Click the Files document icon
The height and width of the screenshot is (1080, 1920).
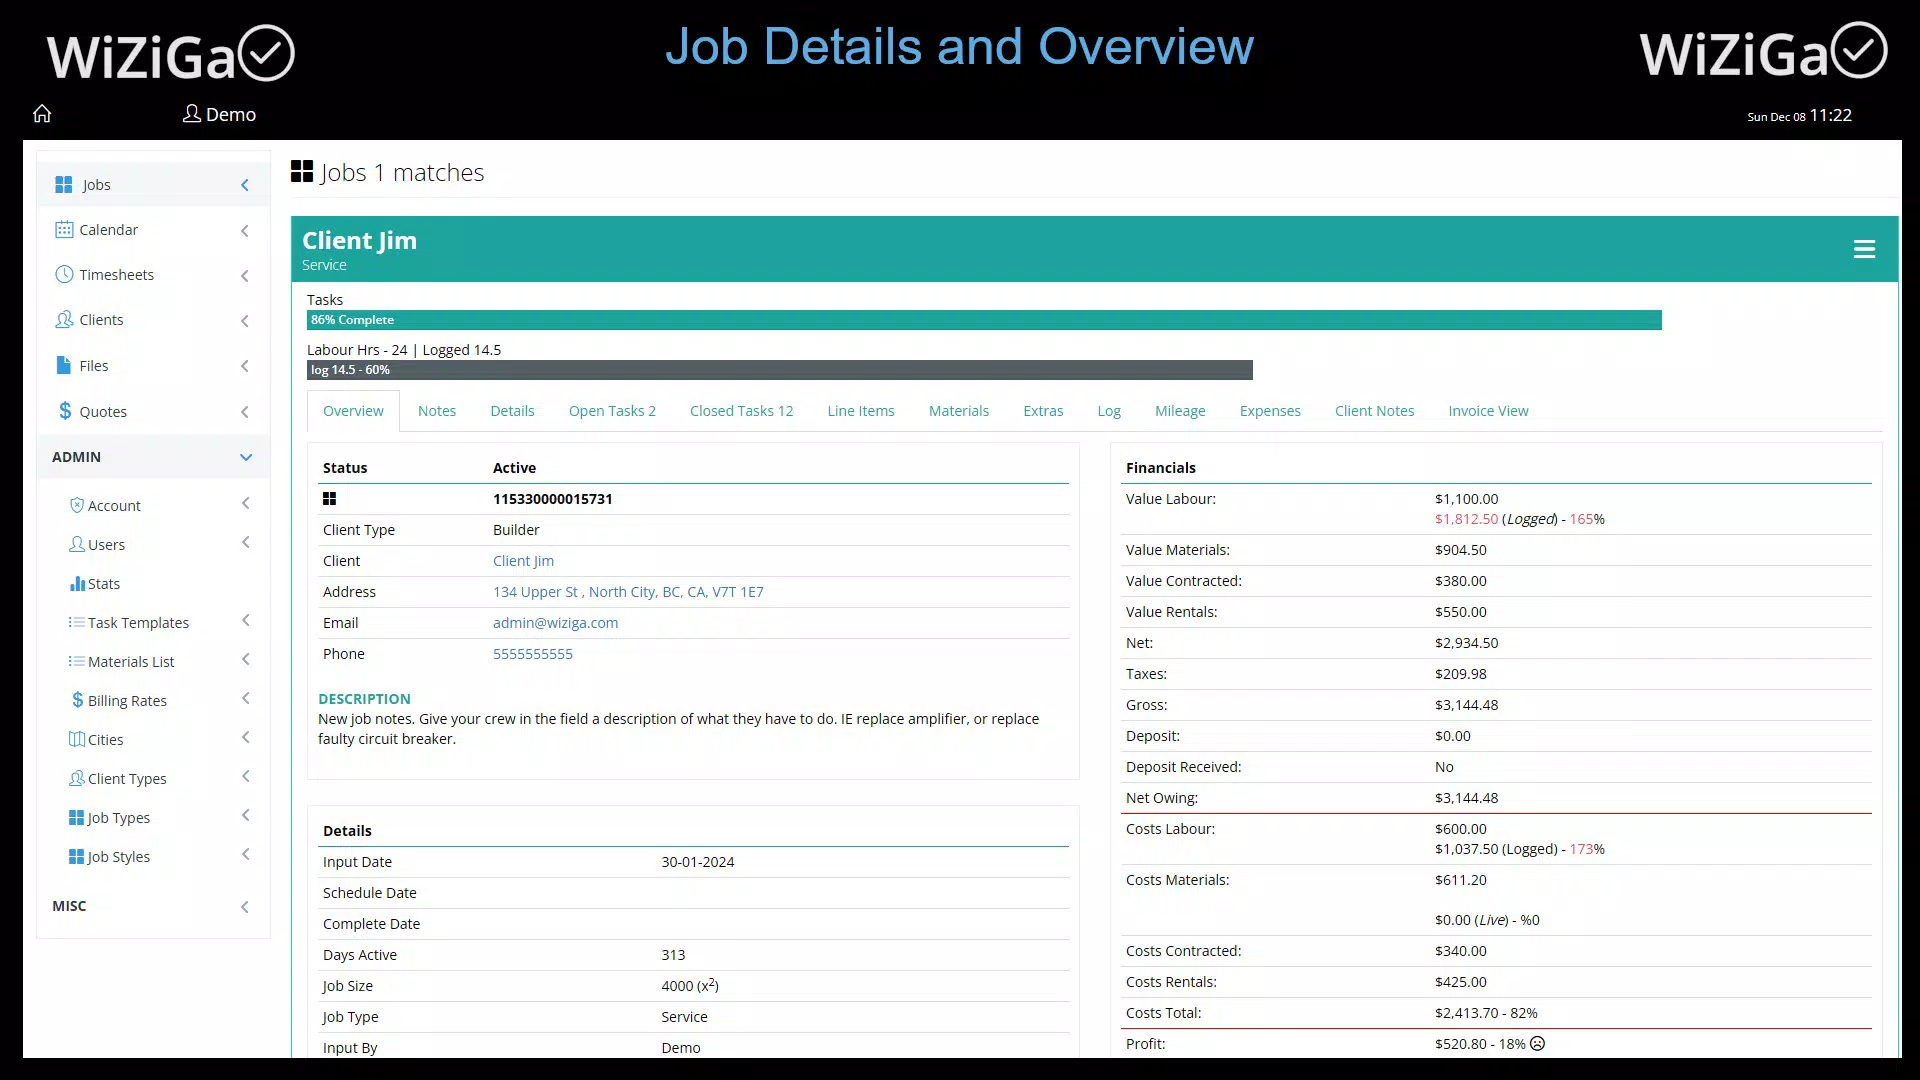[64, 365]
